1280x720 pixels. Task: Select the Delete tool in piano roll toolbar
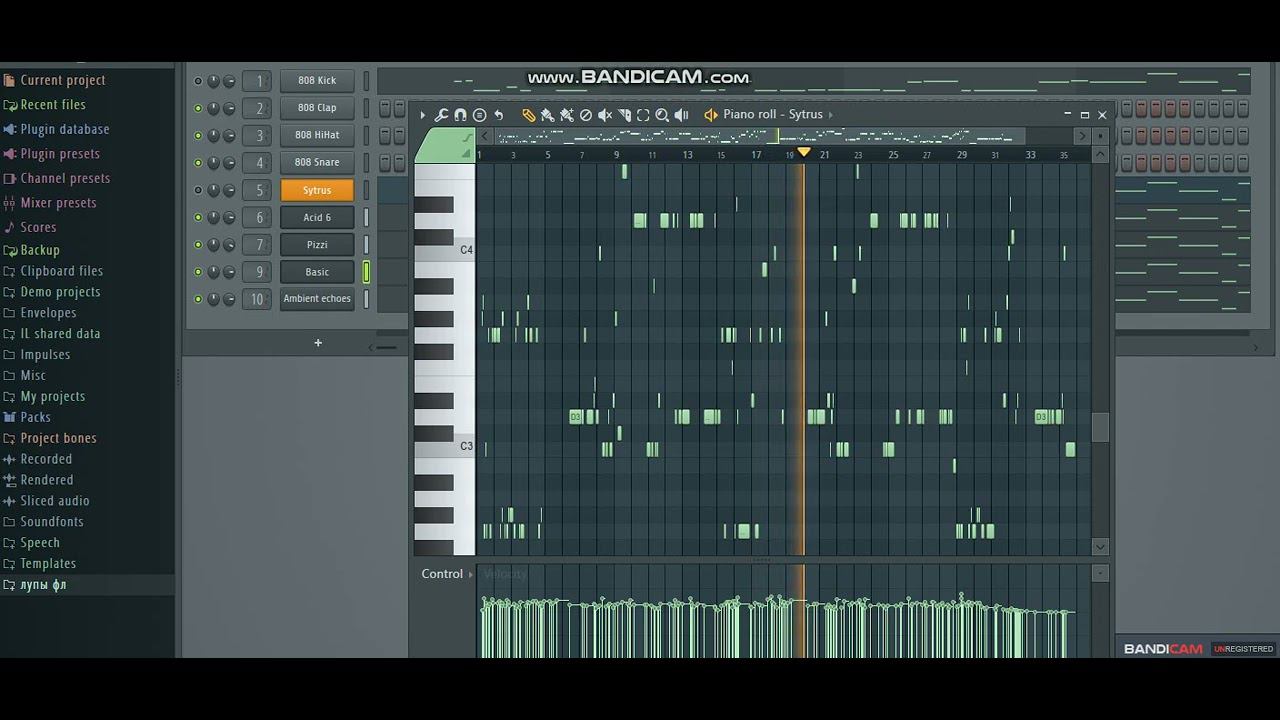(x=586, y=115)
